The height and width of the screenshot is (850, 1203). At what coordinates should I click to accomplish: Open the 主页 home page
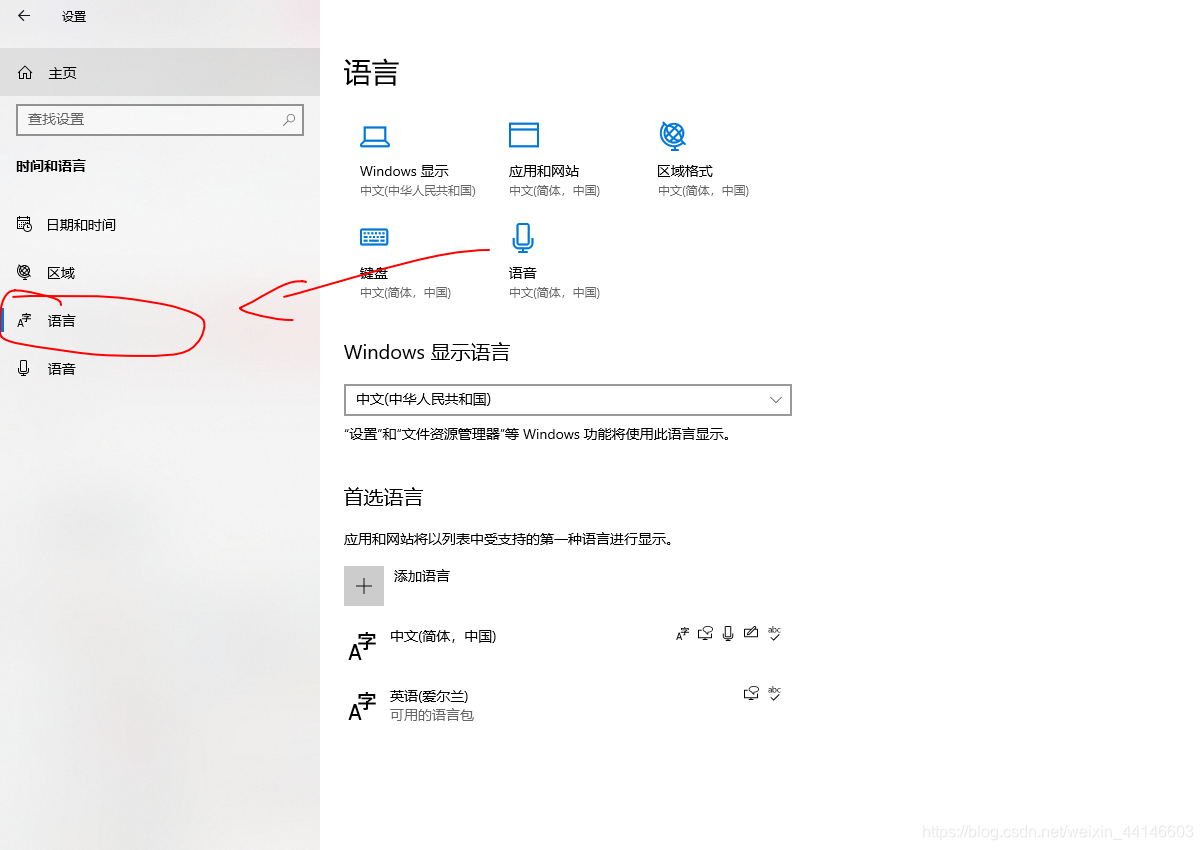tap(160, 73)
